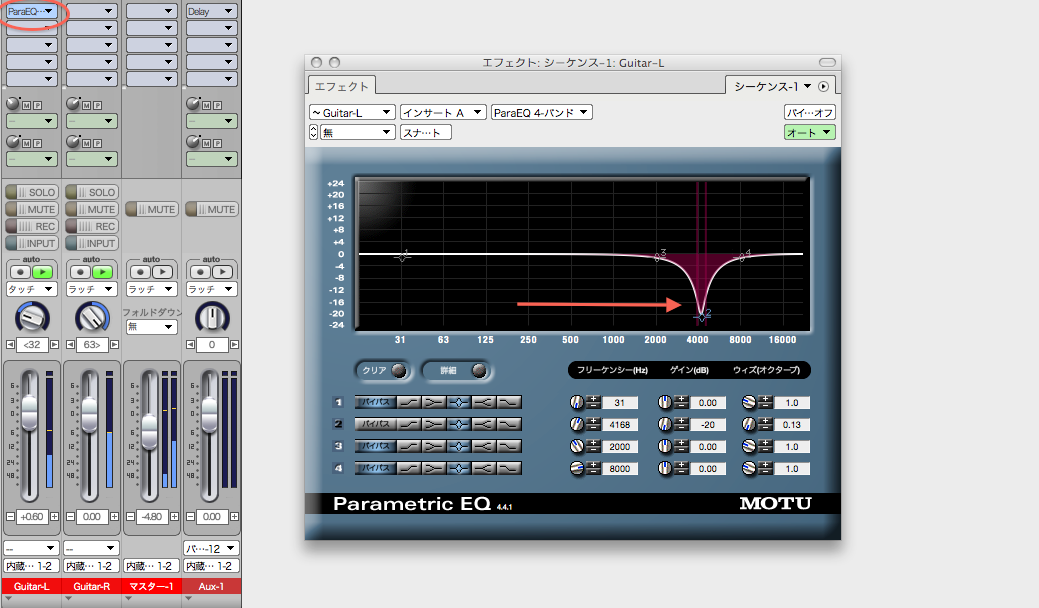This screenshot has width=1039, height=608.
Task: Open the インサート A dropdown
Action: pyautogui.click(x=443, y=113)
